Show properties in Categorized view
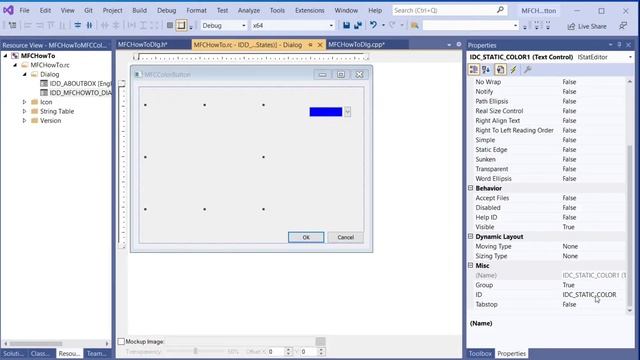 (x=473, y=70)
